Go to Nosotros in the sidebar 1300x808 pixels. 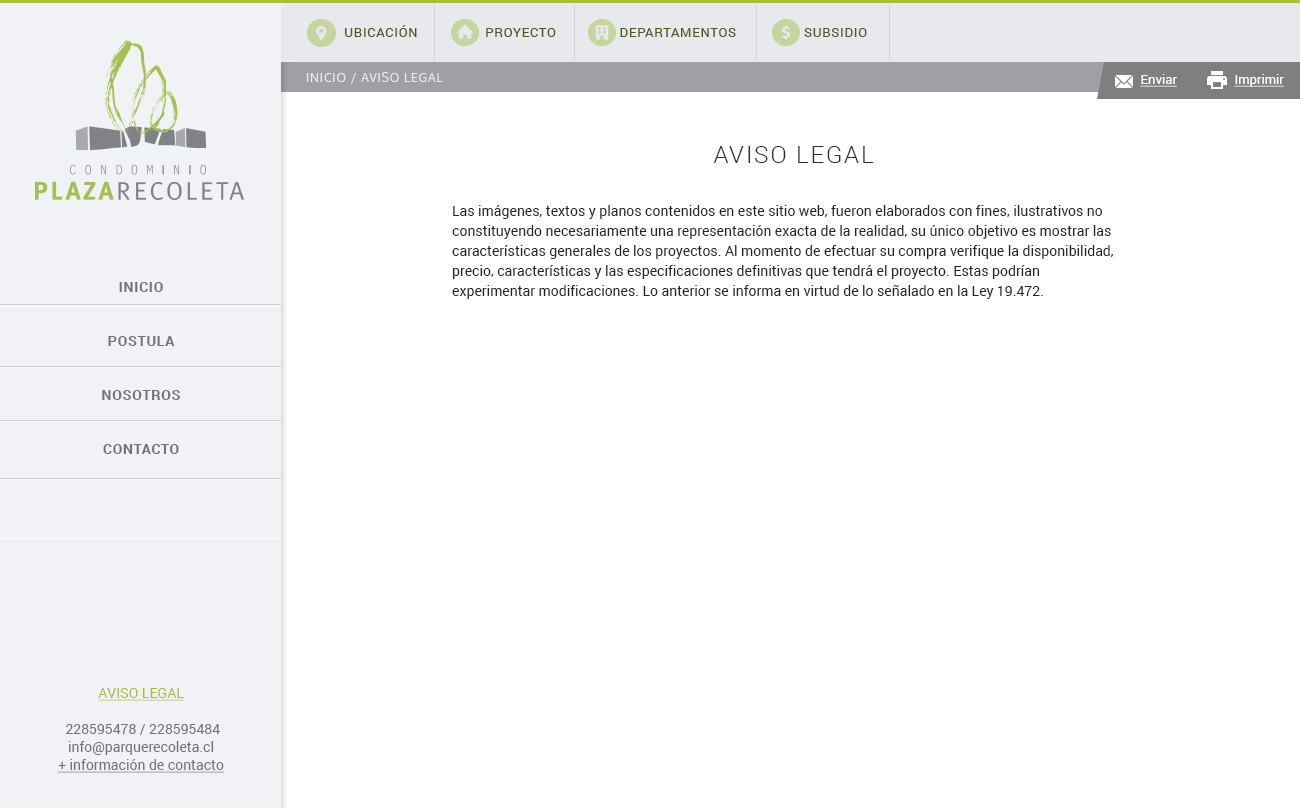point(141,395)
